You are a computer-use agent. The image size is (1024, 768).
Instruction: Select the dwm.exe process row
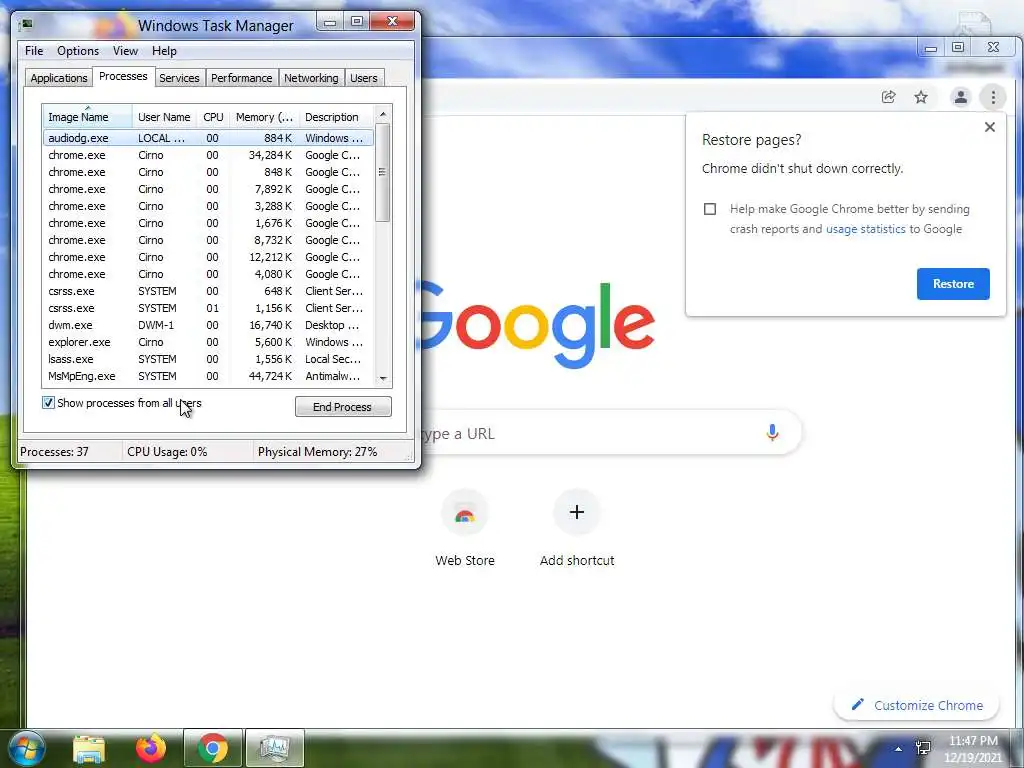[209, 325]
